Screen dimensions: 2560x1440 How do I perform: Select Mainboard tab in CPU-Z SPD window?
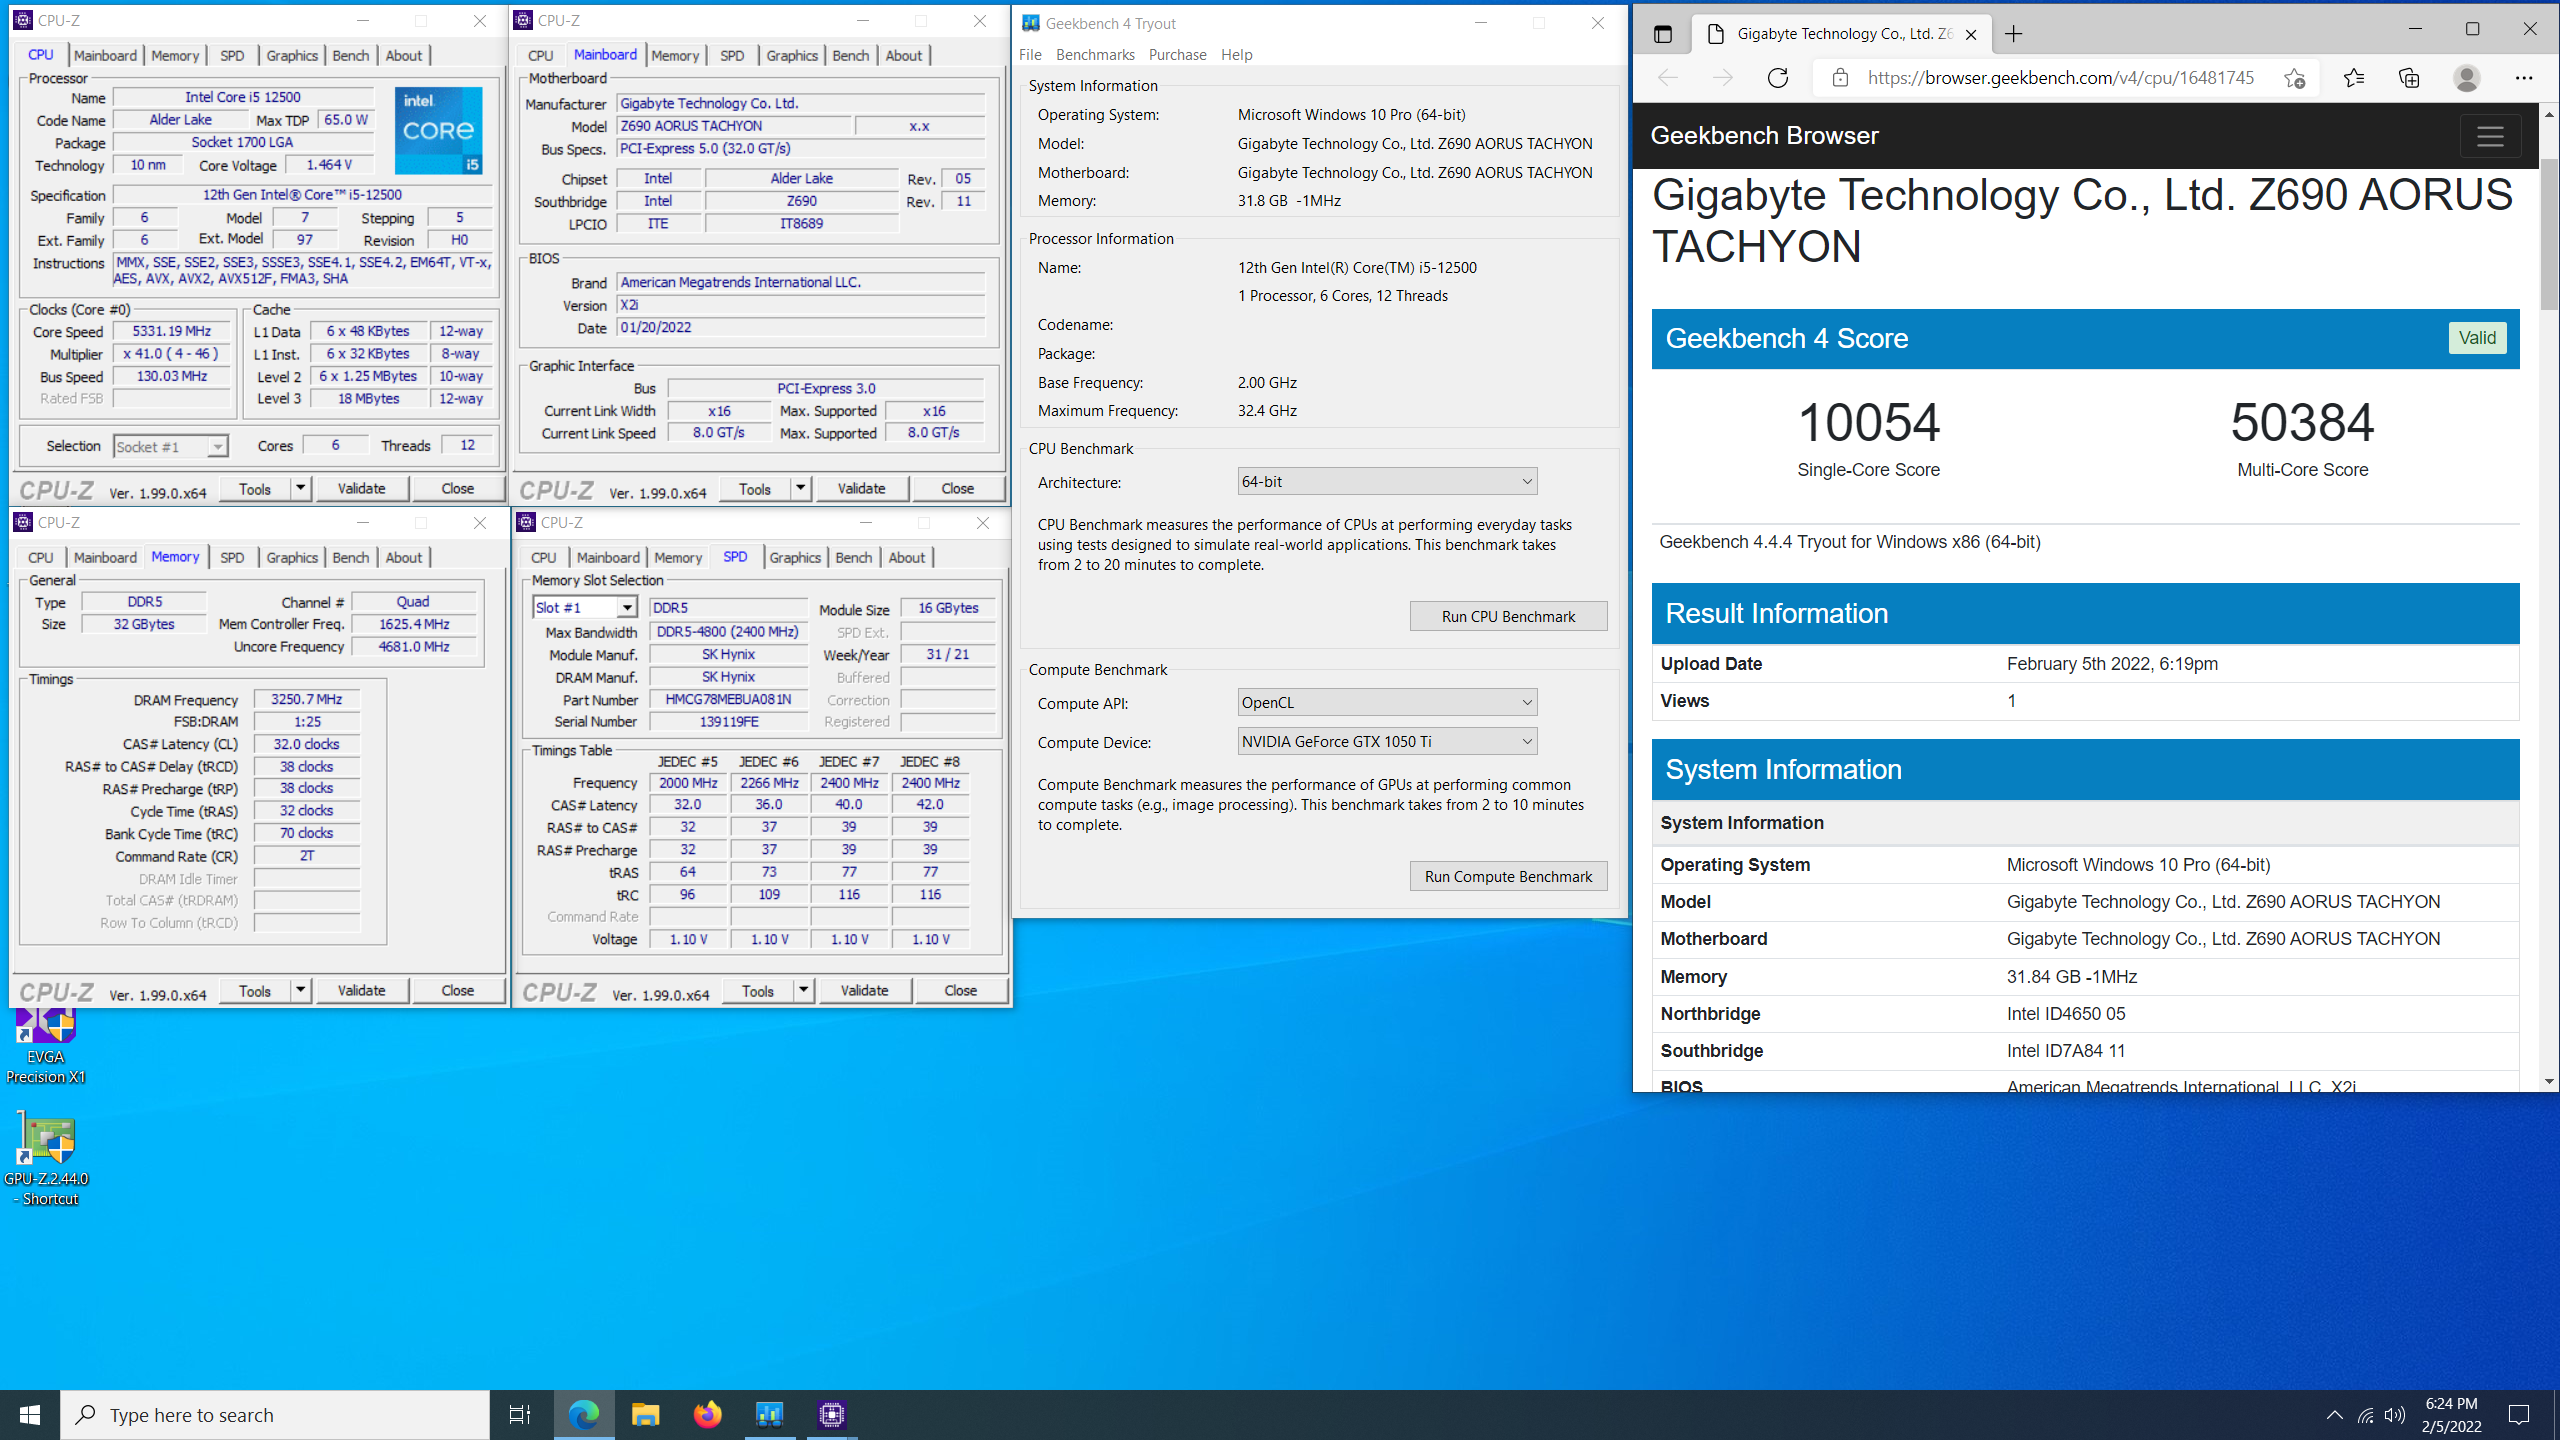pyautogui.click(x=608, y=557)
